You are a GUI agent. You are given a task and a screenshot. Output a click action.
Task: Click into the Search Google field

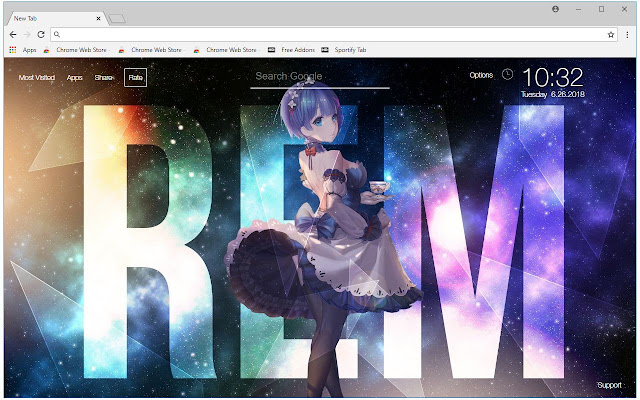[x=320, y=77]
